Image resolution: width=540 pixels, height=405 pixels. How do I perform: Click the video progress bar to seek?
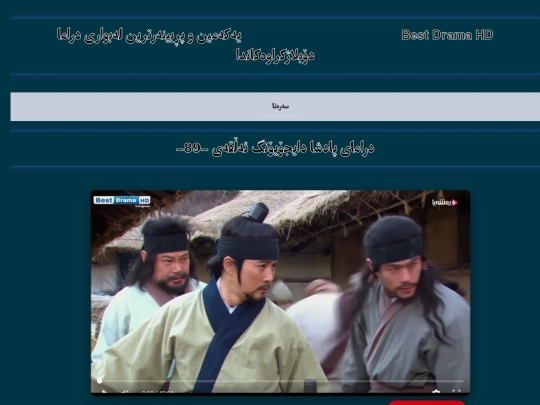(281, 381)
